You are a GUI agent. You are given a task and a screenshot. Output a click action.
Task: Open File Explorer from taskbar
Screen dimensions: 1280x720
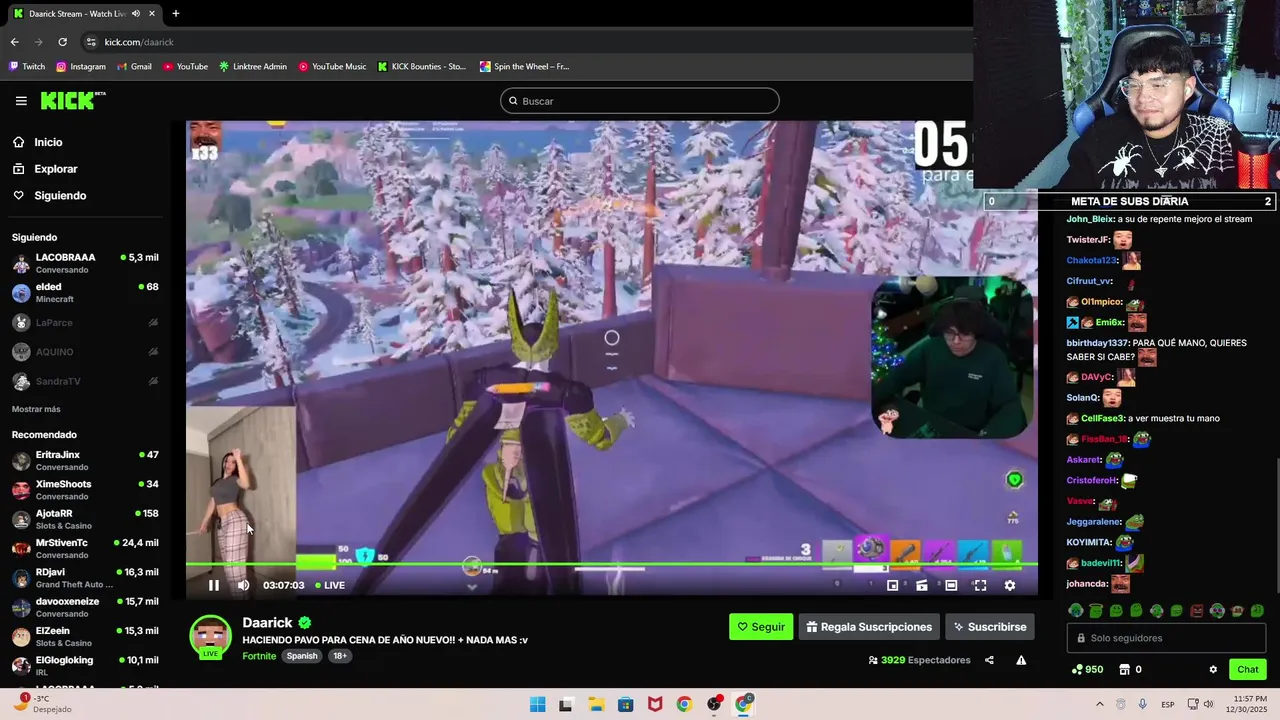(596, 704)
